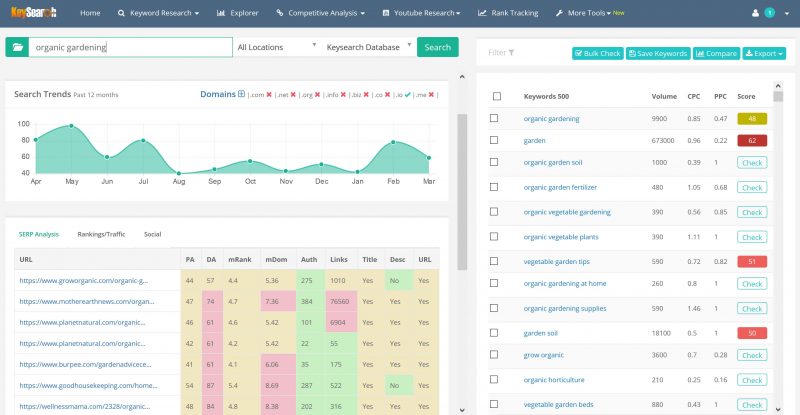Switch to the SERP Analysis tab
This screenshot has width=800, height=415.
(39, 234)
